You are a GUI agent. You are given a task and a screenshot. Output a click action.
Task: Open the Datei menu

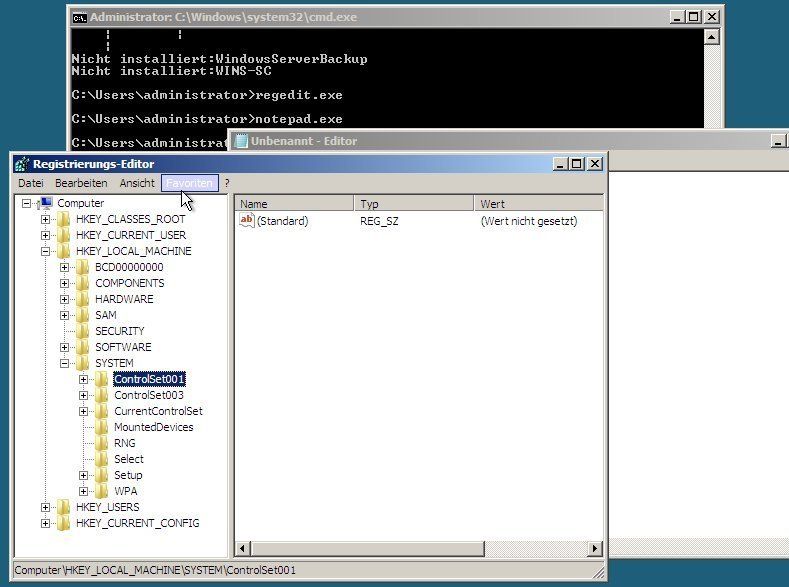[31, 183]
